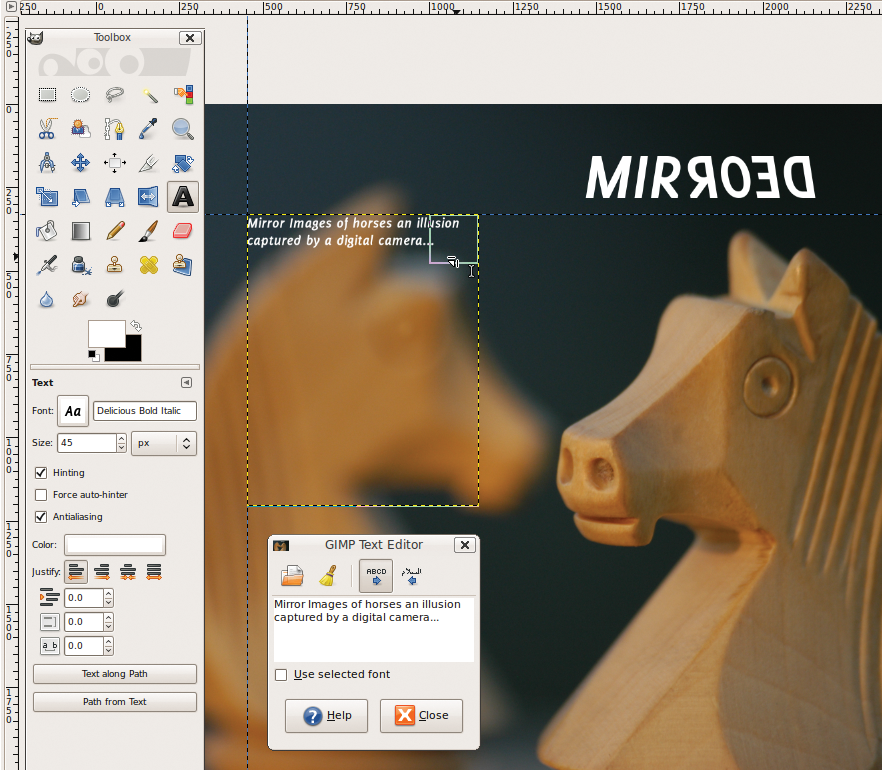Click the Delicious Bold Italic font field

(x=145, y=411)
